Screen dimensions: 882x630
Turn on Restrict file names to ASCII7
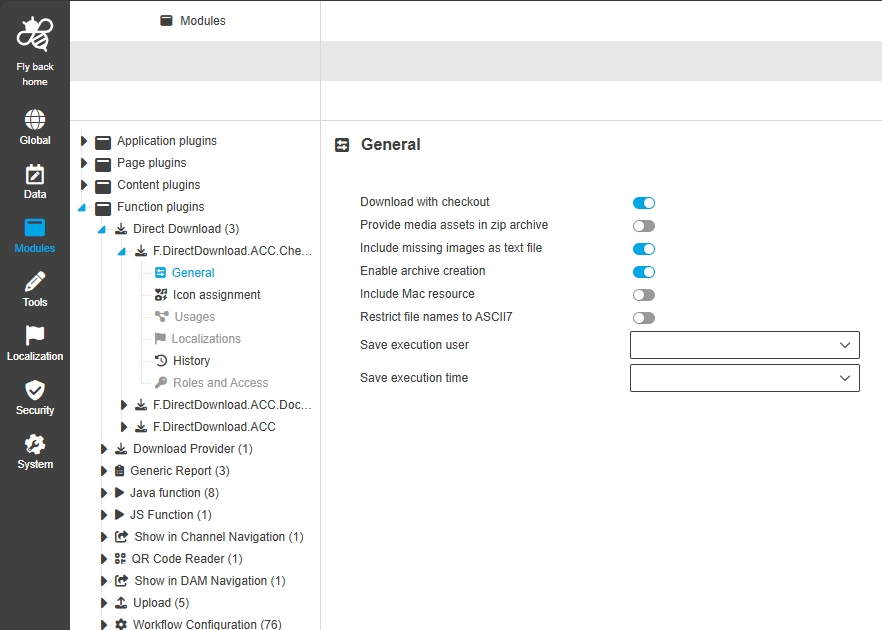[643, 318]
